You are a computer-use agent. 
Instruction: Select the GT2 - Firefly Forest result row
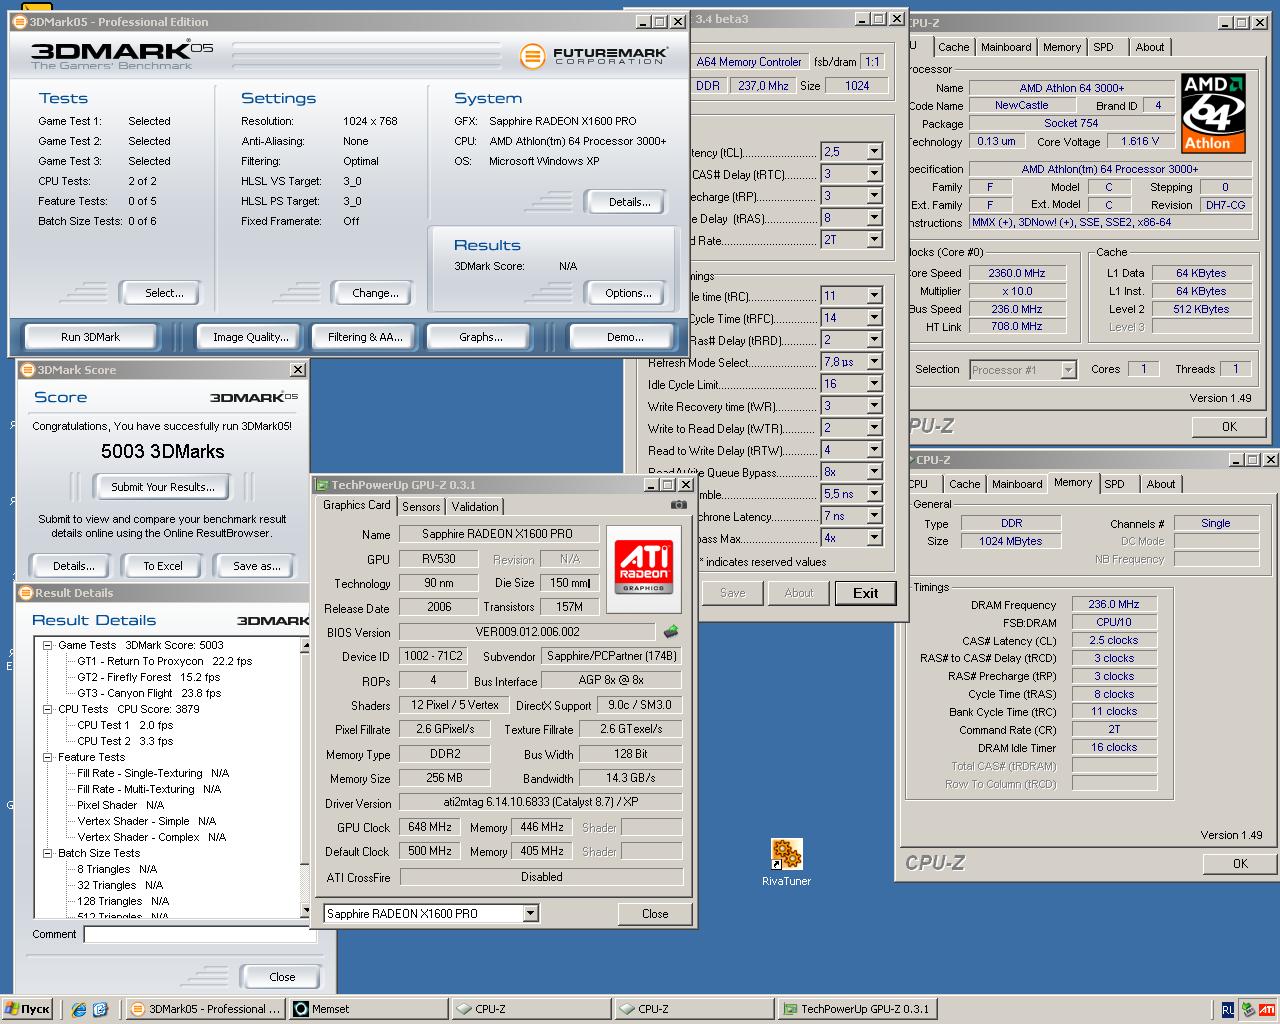click(148, 677)
